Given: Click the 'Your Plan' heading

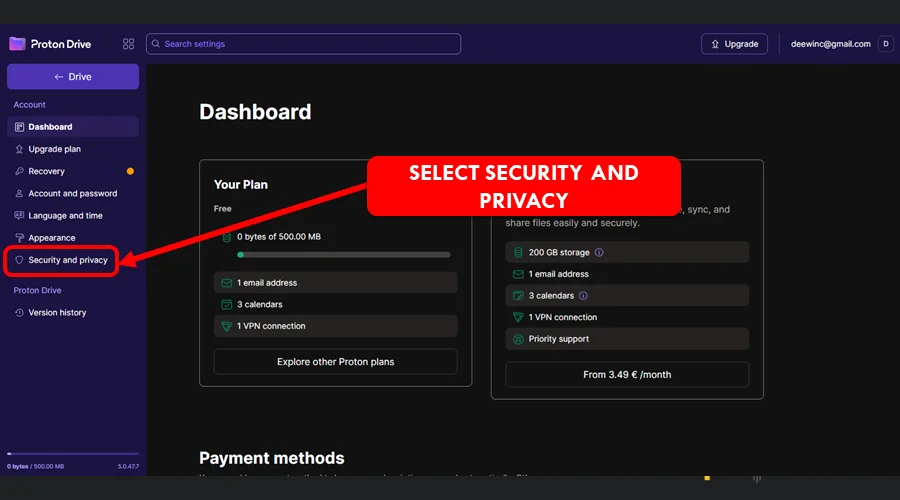Looking at the screenshot, I should [240, 185].
